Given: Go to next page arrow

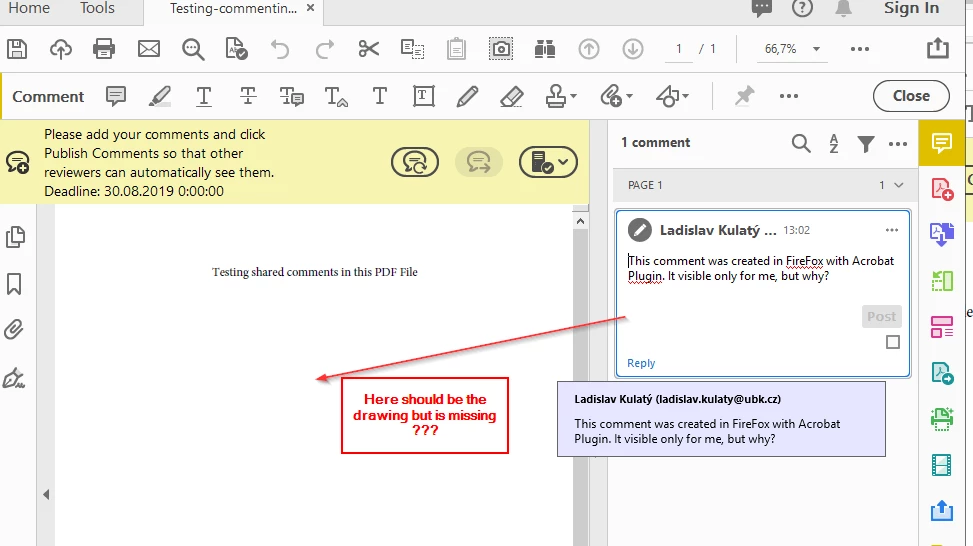Looking at the screenshot, I should (633, 49).
